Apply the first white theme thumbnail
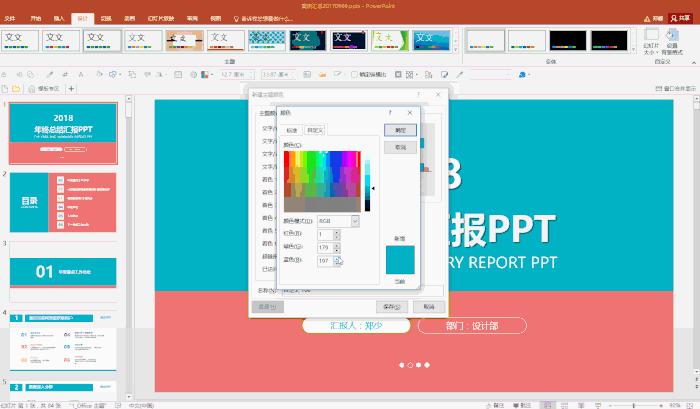 point(20,41)
